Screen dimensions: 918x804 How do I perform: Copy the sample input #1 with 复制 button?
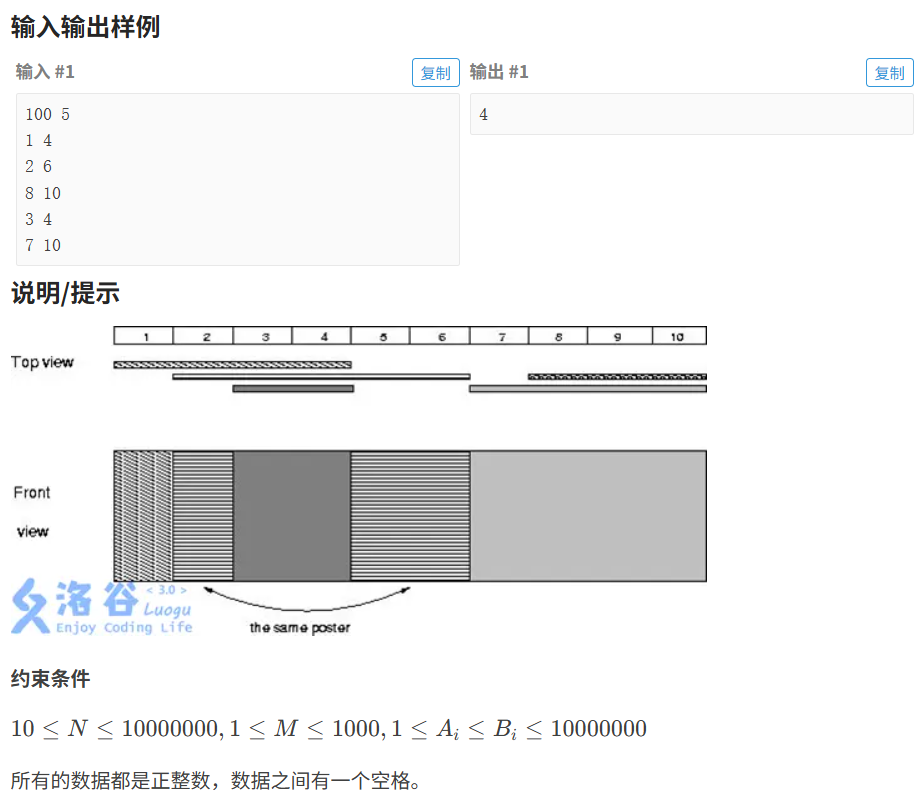coord(436,73)
